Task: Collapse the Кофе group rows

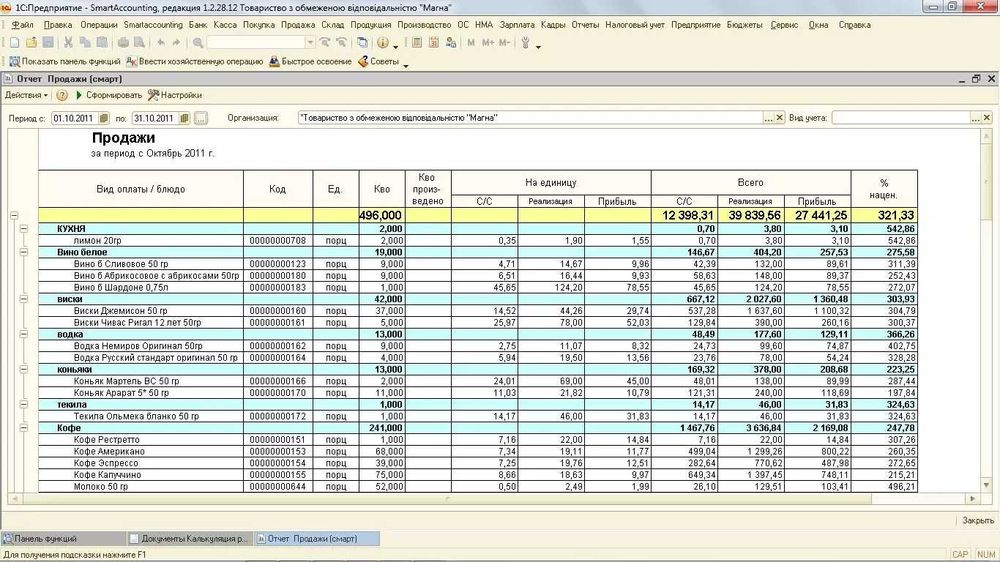Action: (24, 427)
